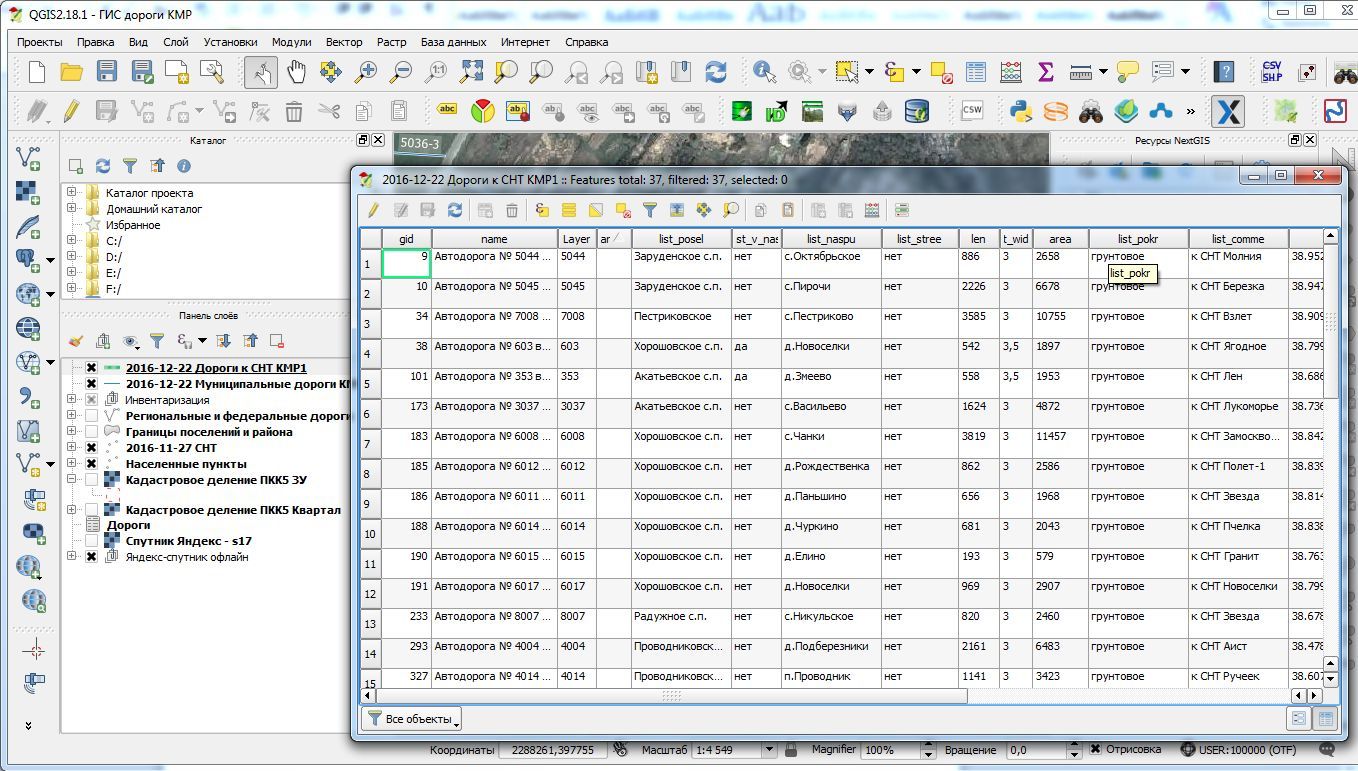Expand the Каталог проекта tree node
The width and height of the screenshot is (1358, 771).
pyautogui.click(x=72, y=192)
